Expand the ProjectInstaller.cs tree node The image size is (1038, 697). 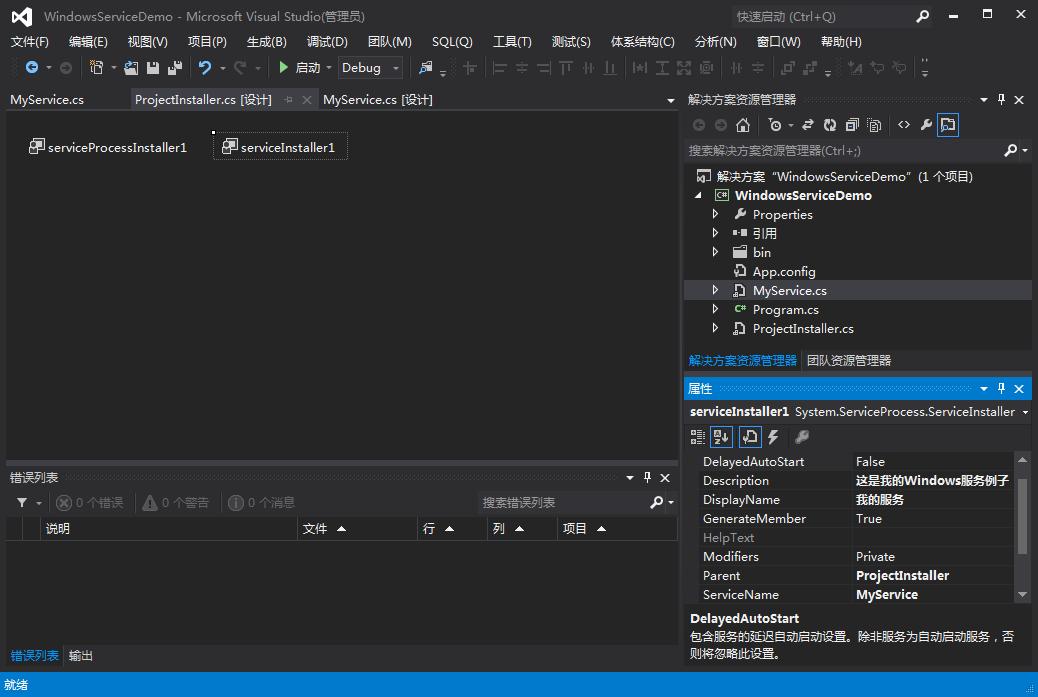[x=715, y=329]
